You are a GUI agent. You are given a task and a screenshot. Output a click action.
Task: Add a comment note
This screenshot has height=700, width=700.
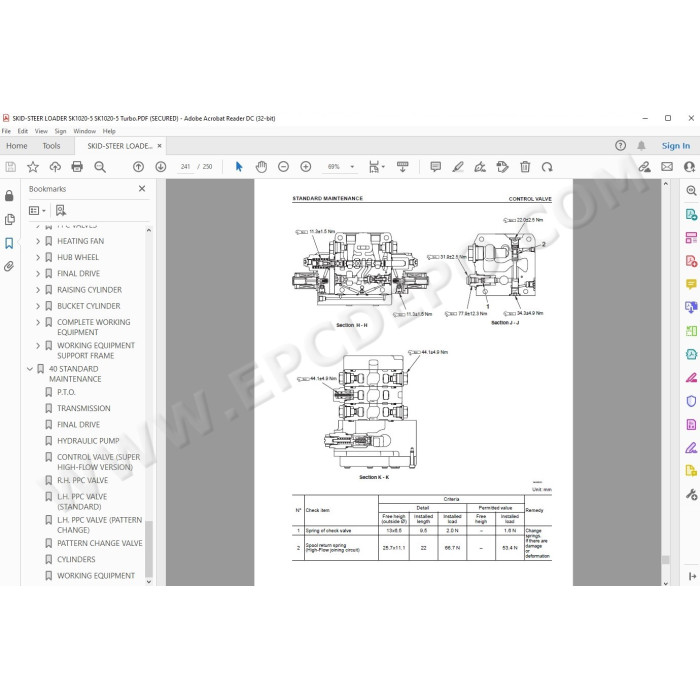coord(436,167)
